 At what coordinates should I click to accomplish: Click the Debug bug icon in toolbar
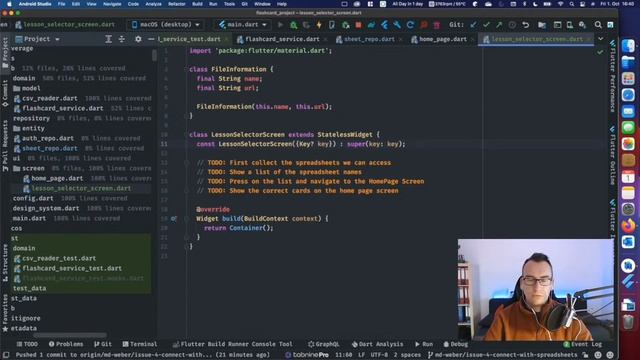pos(293,25)
